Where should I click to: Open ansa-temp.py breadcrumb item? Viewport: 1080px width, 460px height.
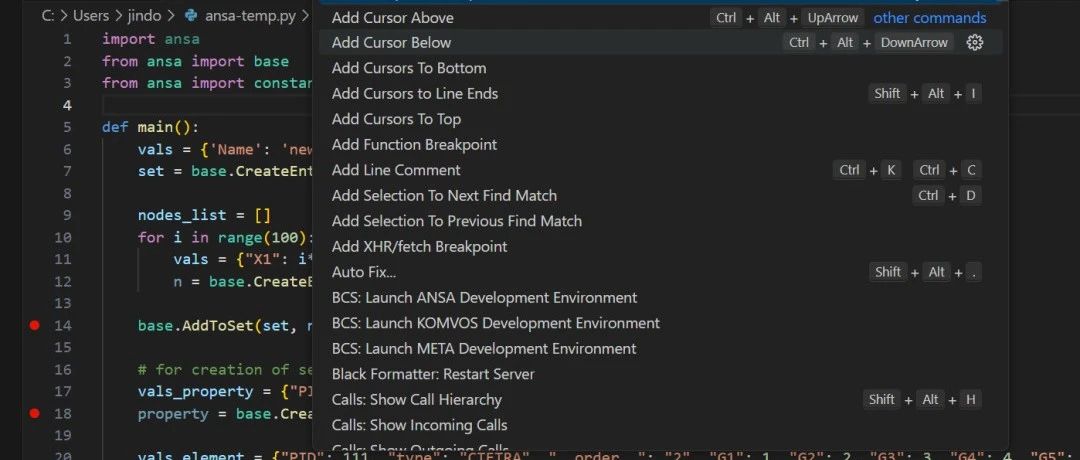pyautogui.click(x=252, y=16)
